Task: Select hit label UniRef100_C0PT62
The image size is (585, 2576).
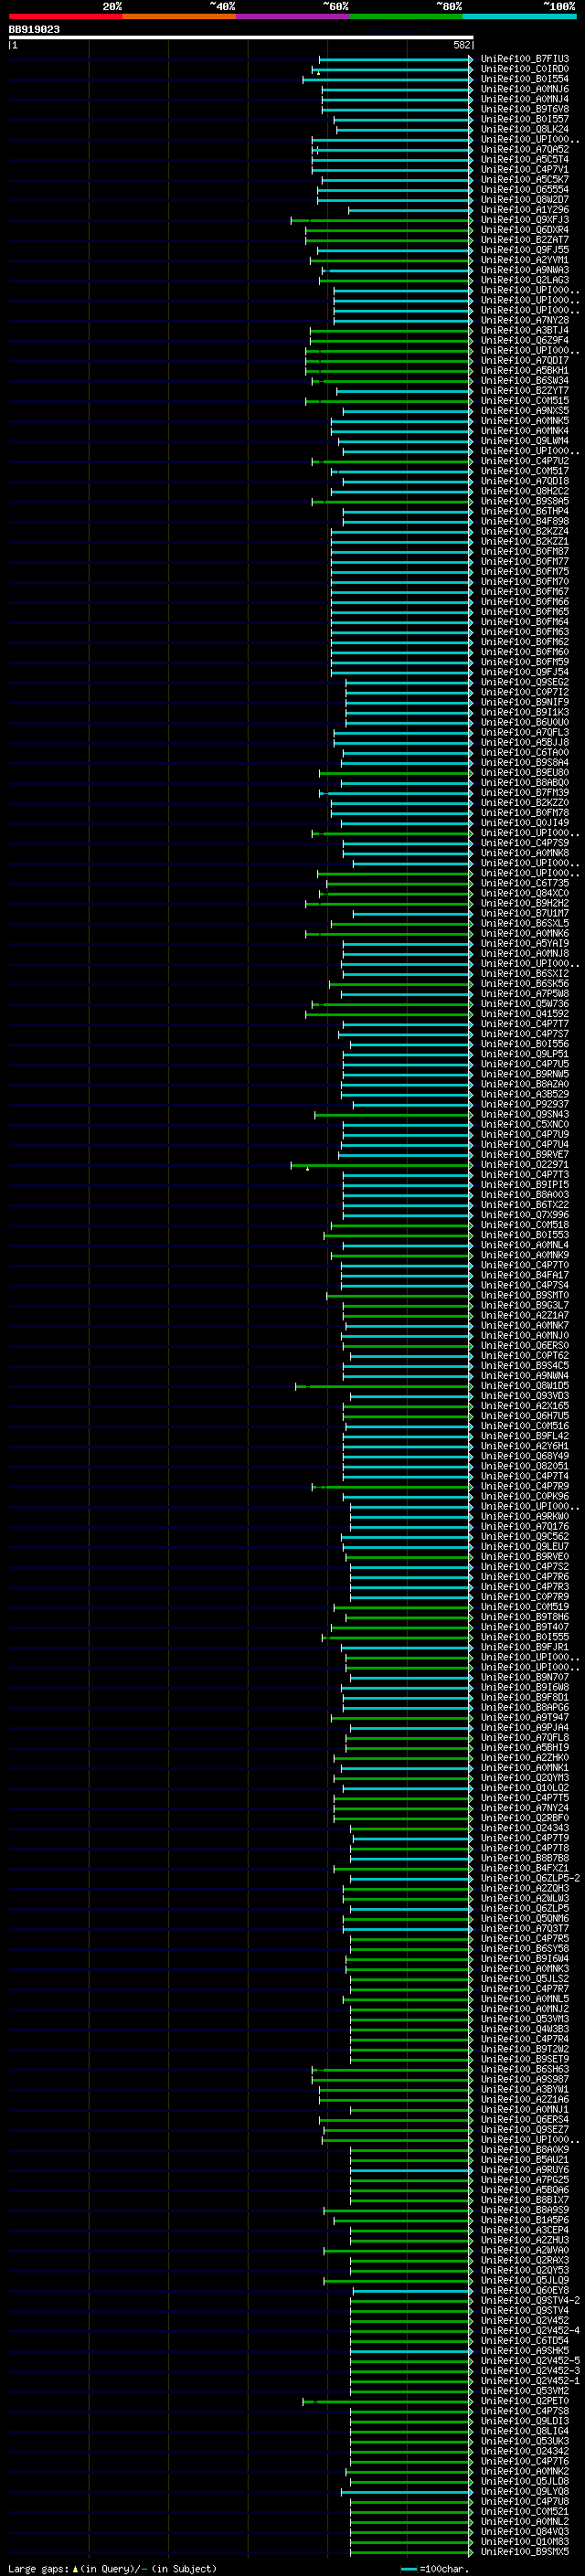Action: (x=525, y=1356)
